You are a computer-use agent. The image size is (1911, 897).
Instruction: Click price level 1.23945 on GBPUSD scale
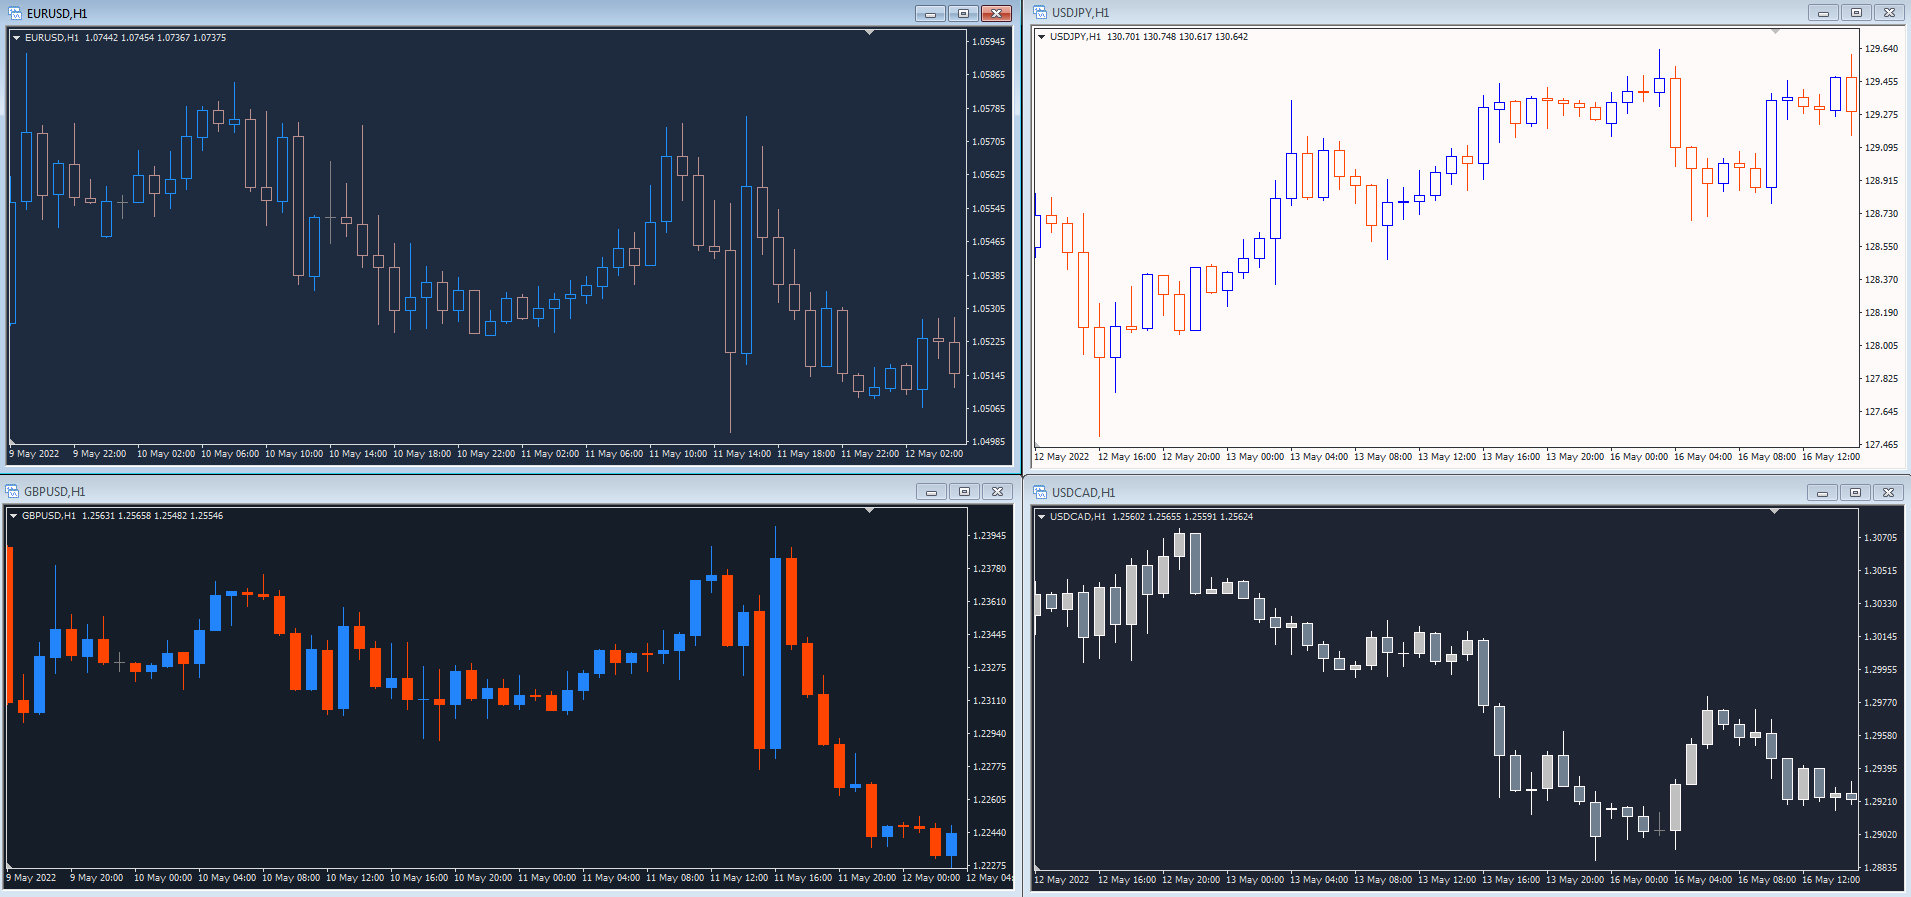click(x=989, y=536)
